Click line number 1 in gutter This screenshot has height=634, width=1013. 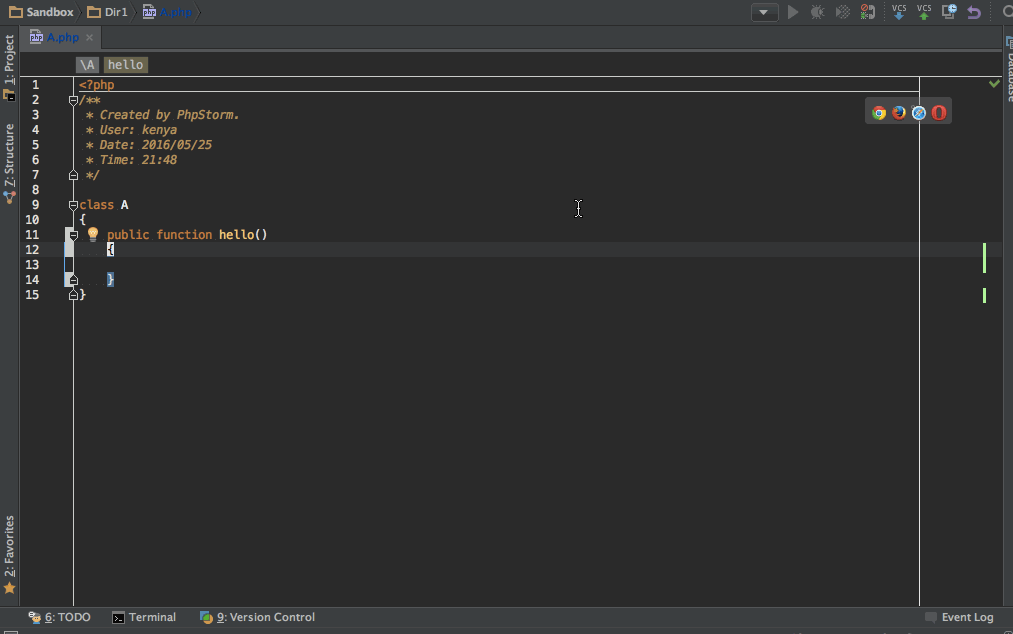[36, 85]
